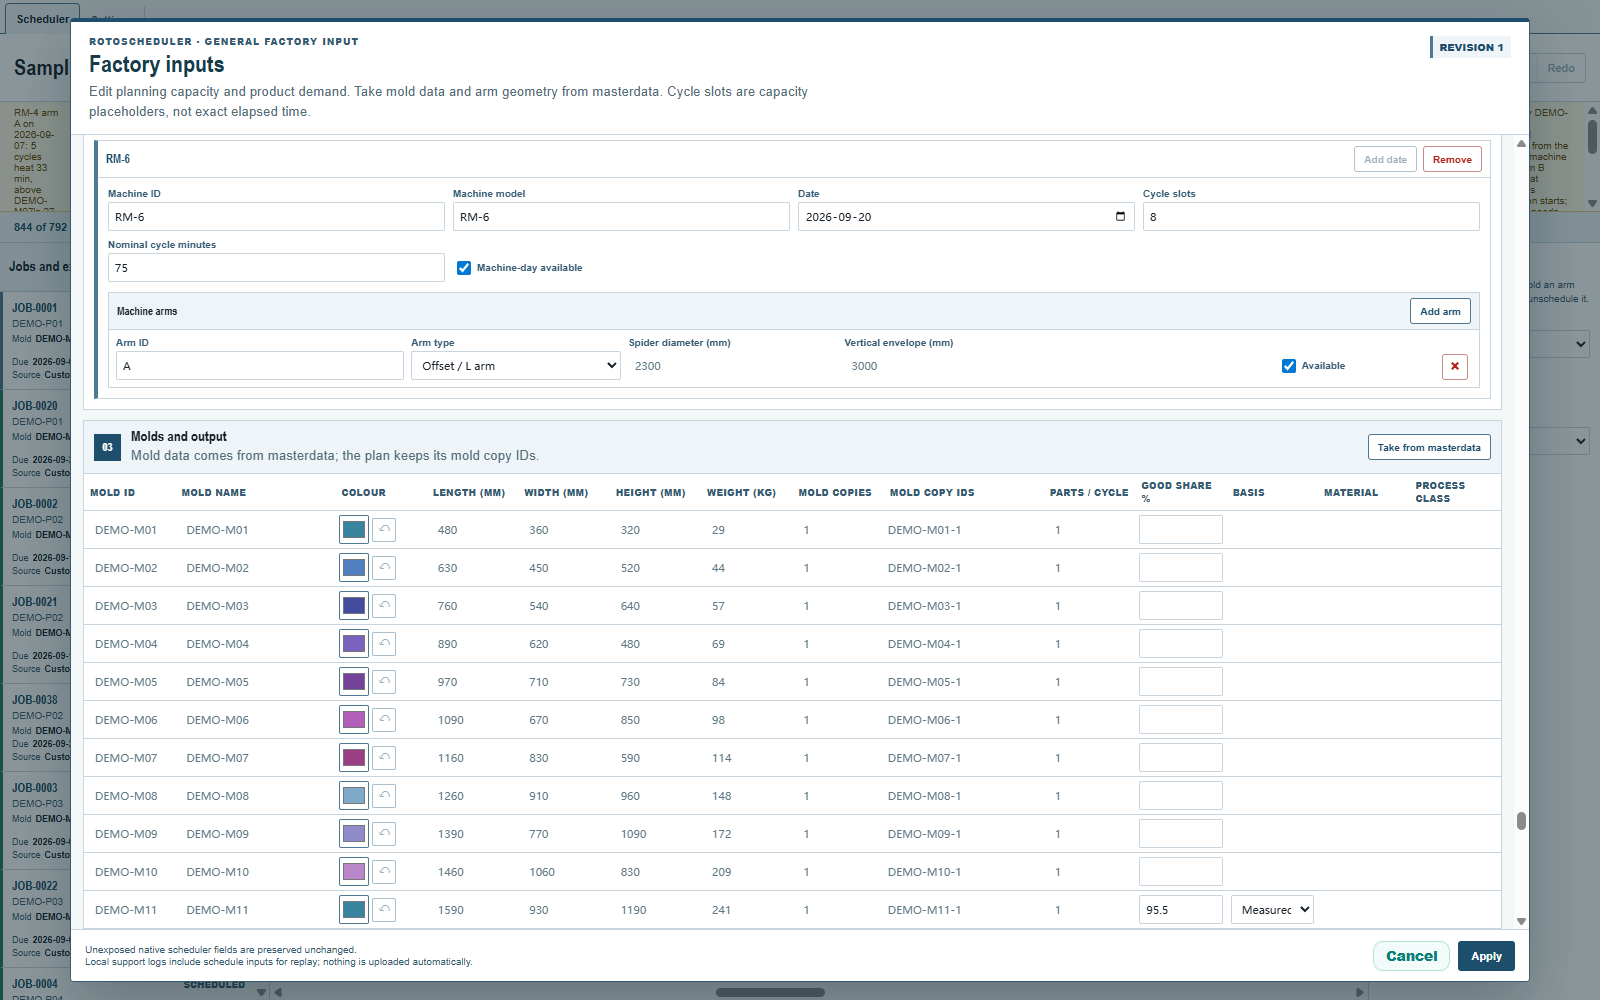Reset colour for mold DEMO-M09
This screenshot has height=1000, width=1600.
(x=384, y=834)
